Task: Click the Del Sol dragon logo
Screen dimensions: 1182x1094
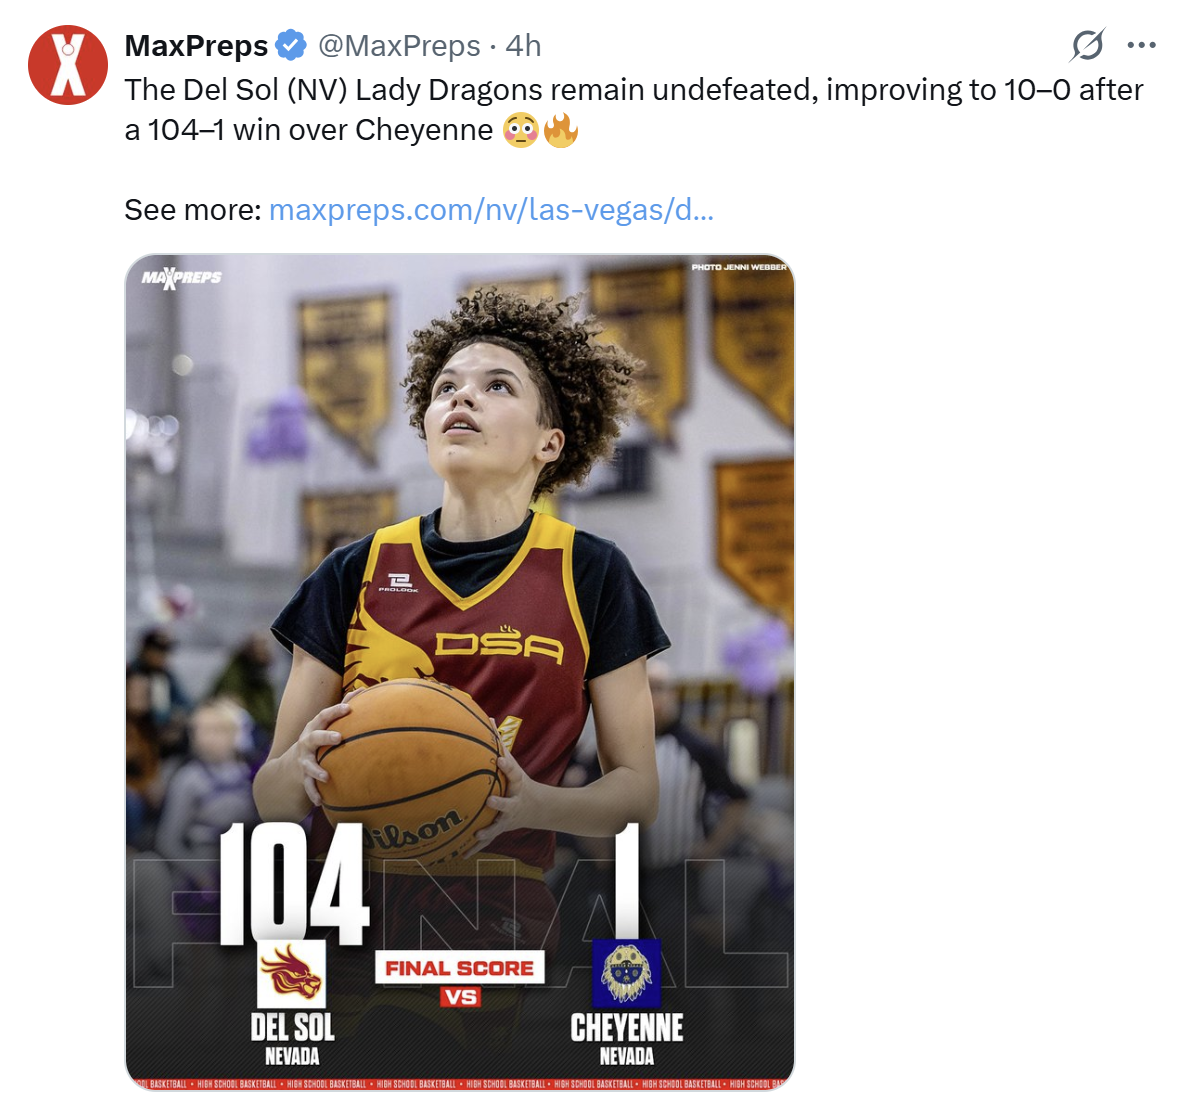Action: (x=292, y=973)
